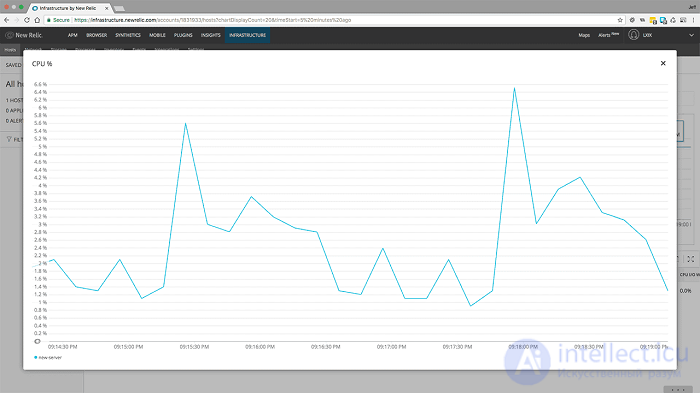Image resolution: width=700 pixels, height=393 pixels.
Task: Click the 3 % y-axis label
Action: [x=42, y=225]
